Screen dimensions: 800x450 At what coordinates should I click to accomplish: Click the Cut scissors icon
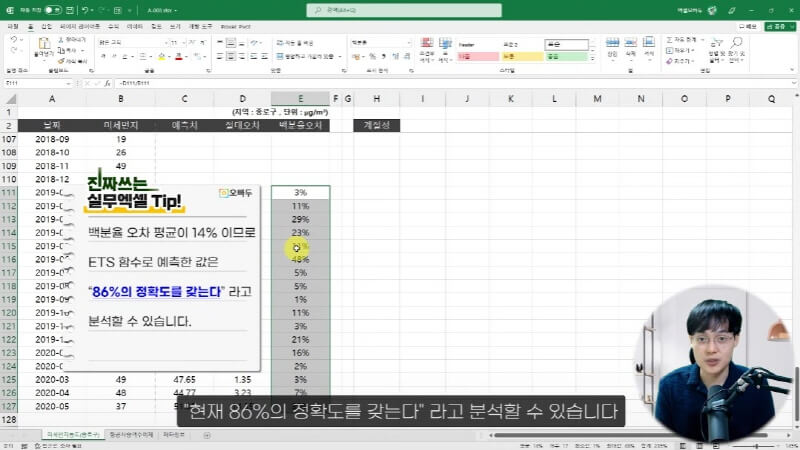(61, 39)
